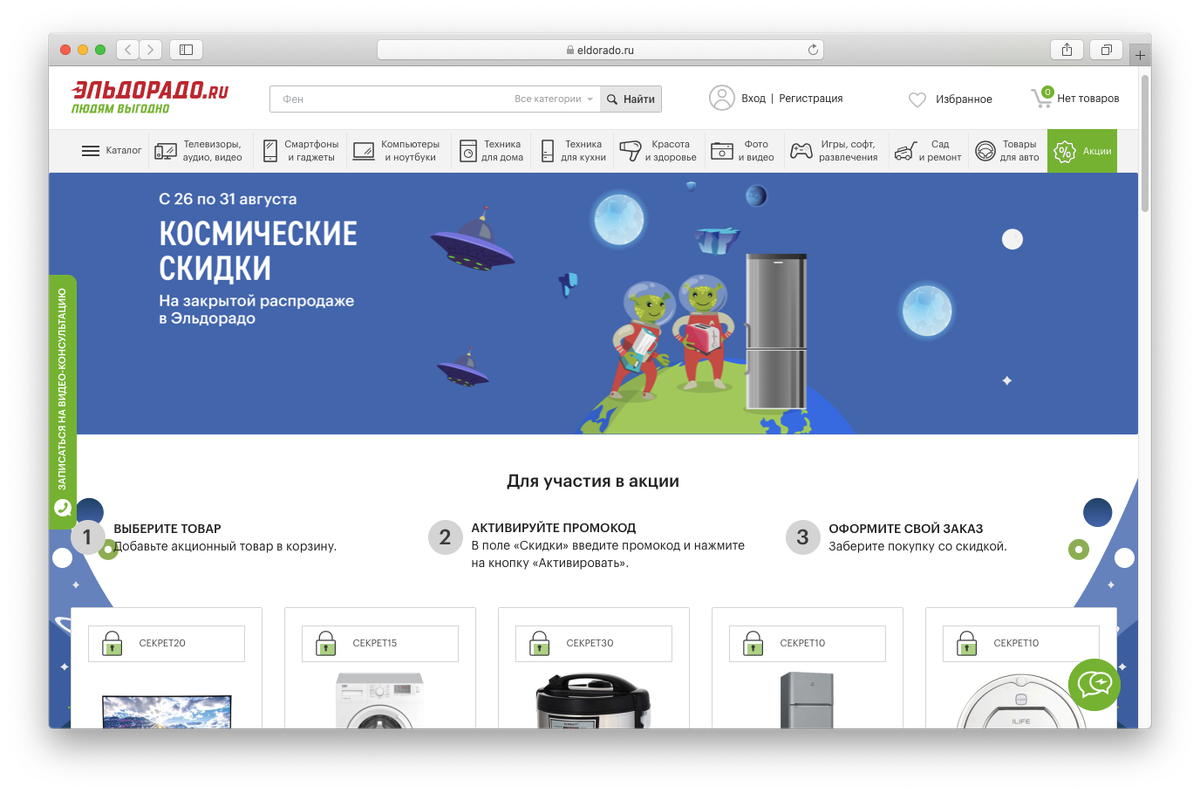Viewport: 1200px width, 793px height.
Task: Click the СЕКРЕТ30 promo code box
Action: tap(594, 643)
